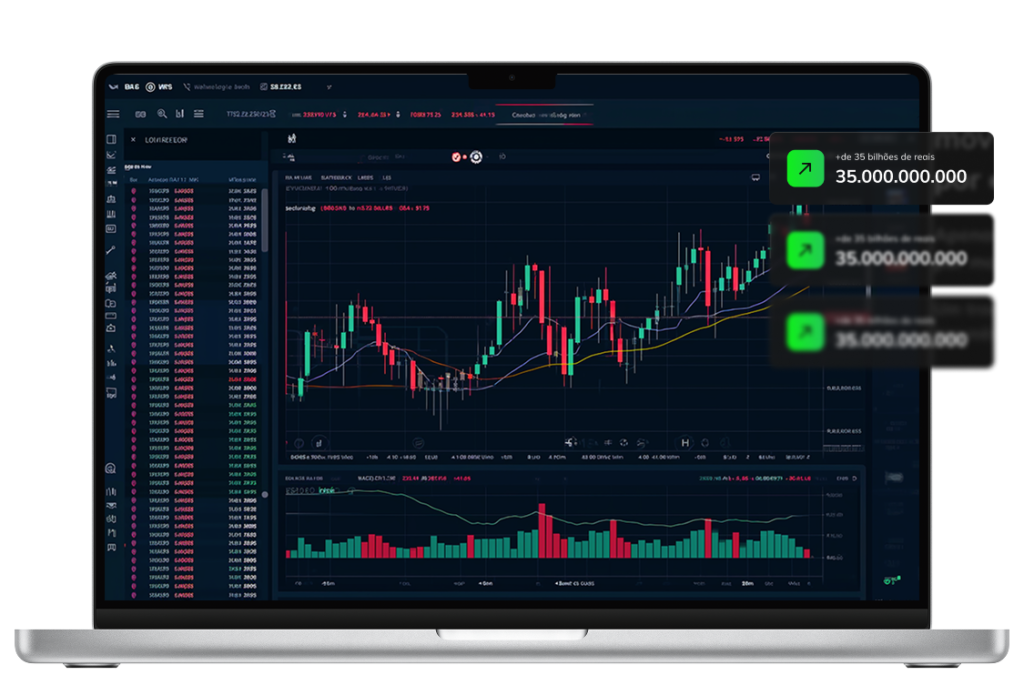Click the list view icon in toolbar
Screen dimensions: 1024x675
click(196, 115)
